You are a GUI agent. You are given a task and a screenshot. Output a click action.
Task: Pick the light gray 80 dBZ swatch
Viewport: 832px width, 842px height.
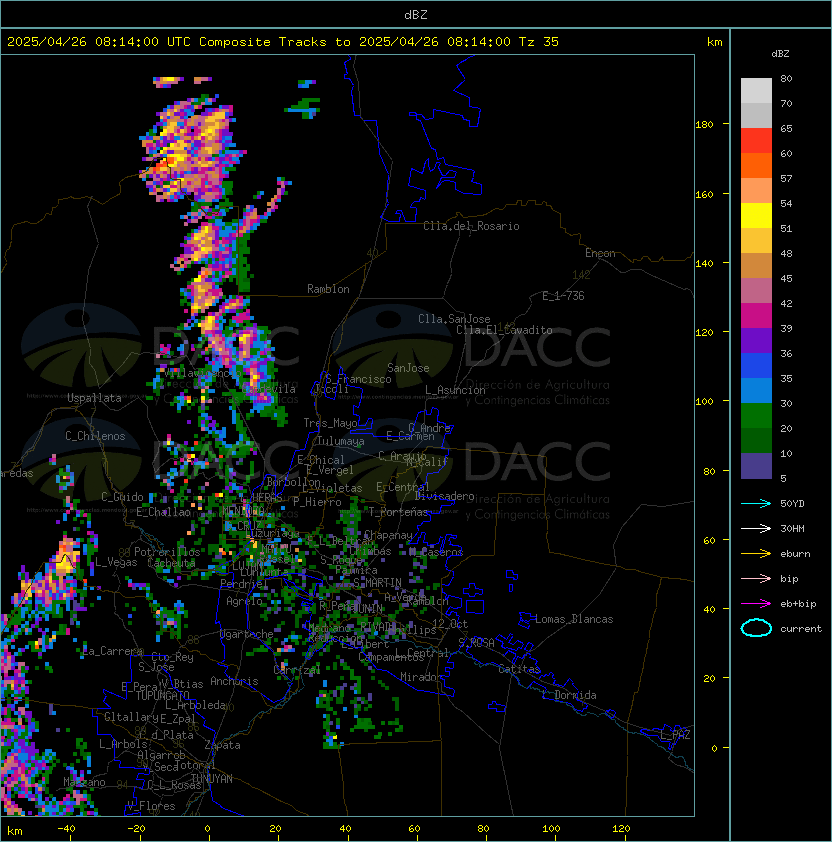point(756,90)
